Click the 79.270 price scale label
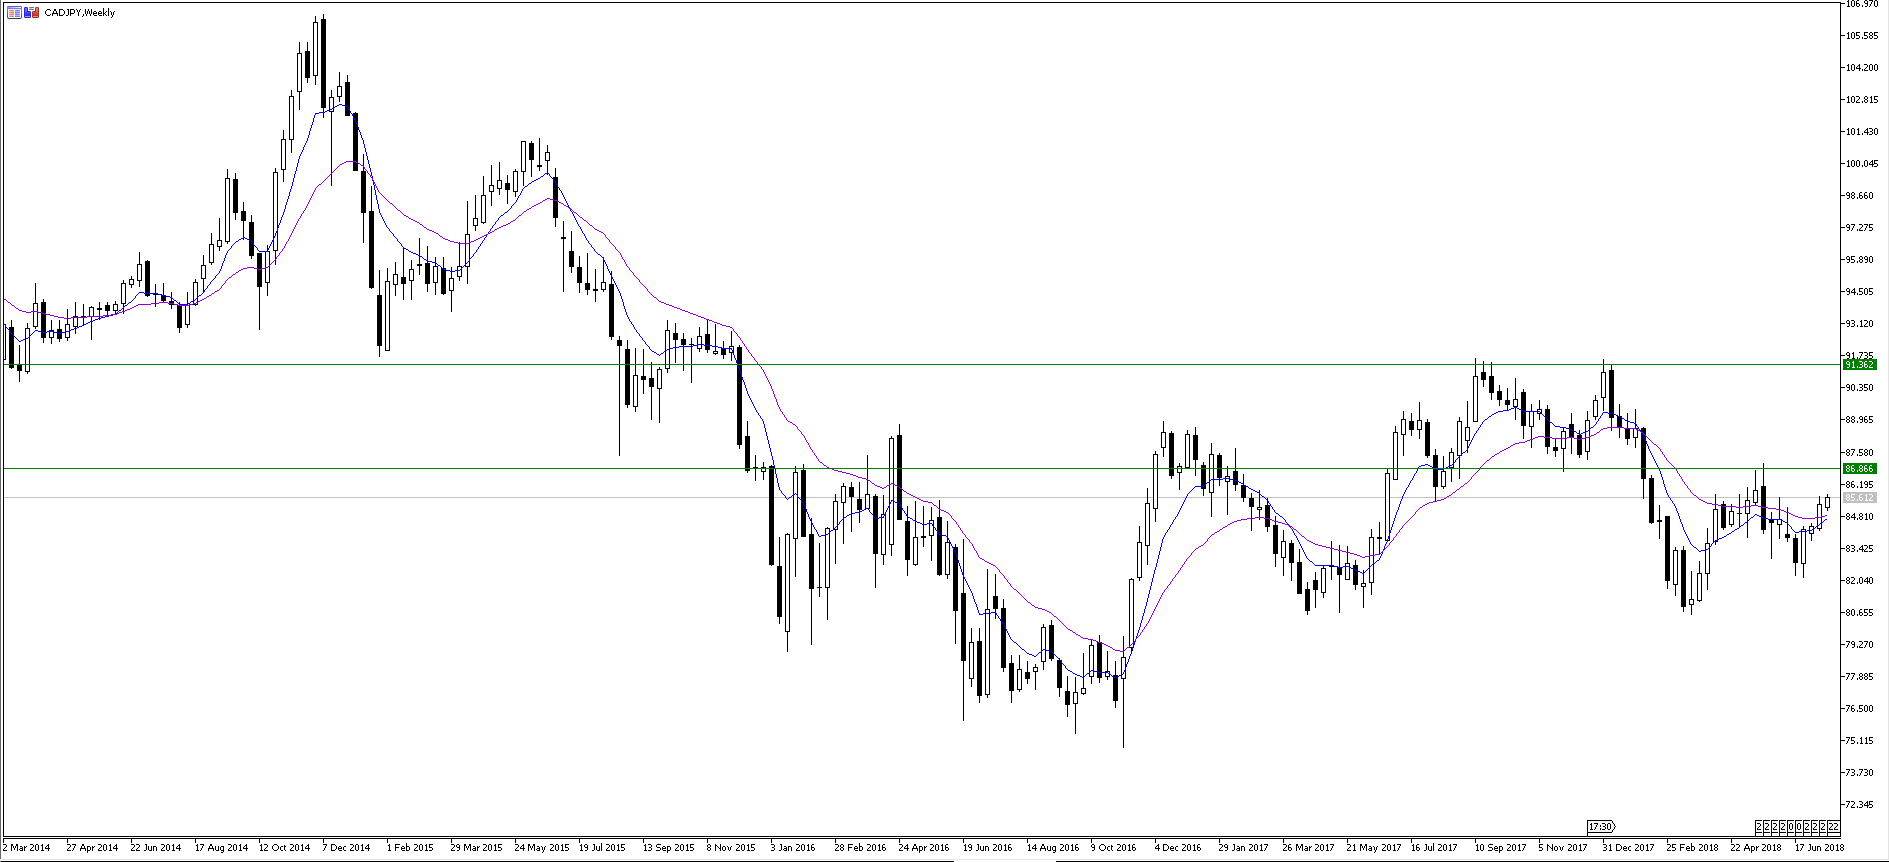This screenshot has width=1889, height=862. coord(1861,645)
